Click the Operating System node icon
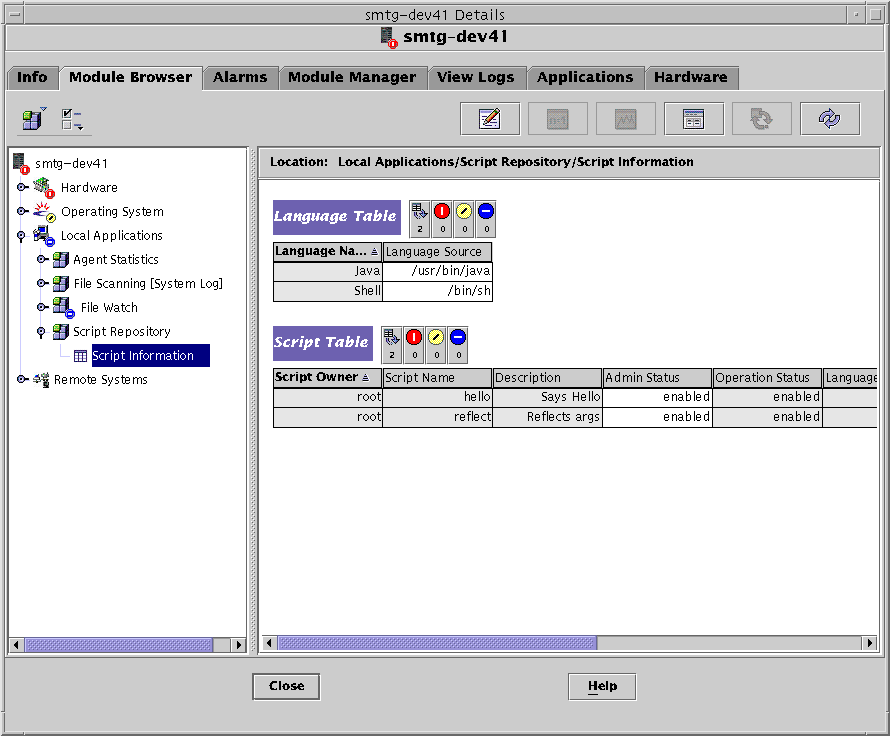 click(44, 212)
